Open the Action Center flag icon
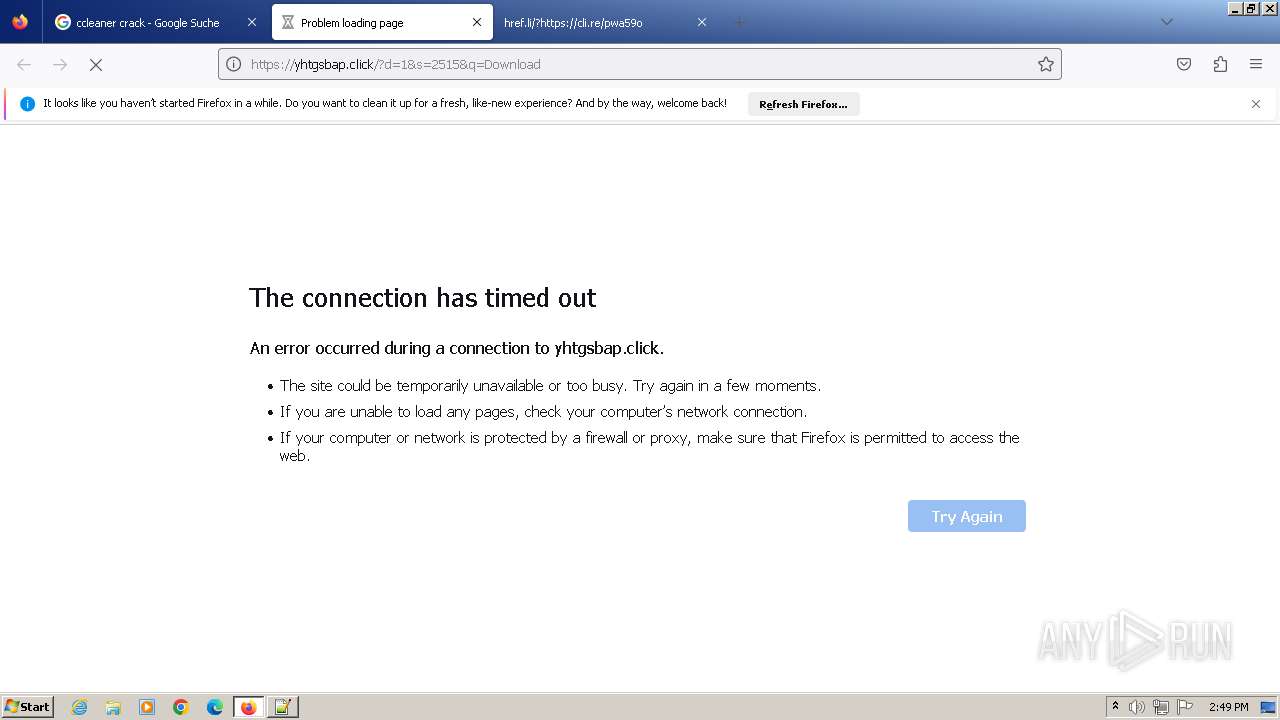 click(1185, 707)
